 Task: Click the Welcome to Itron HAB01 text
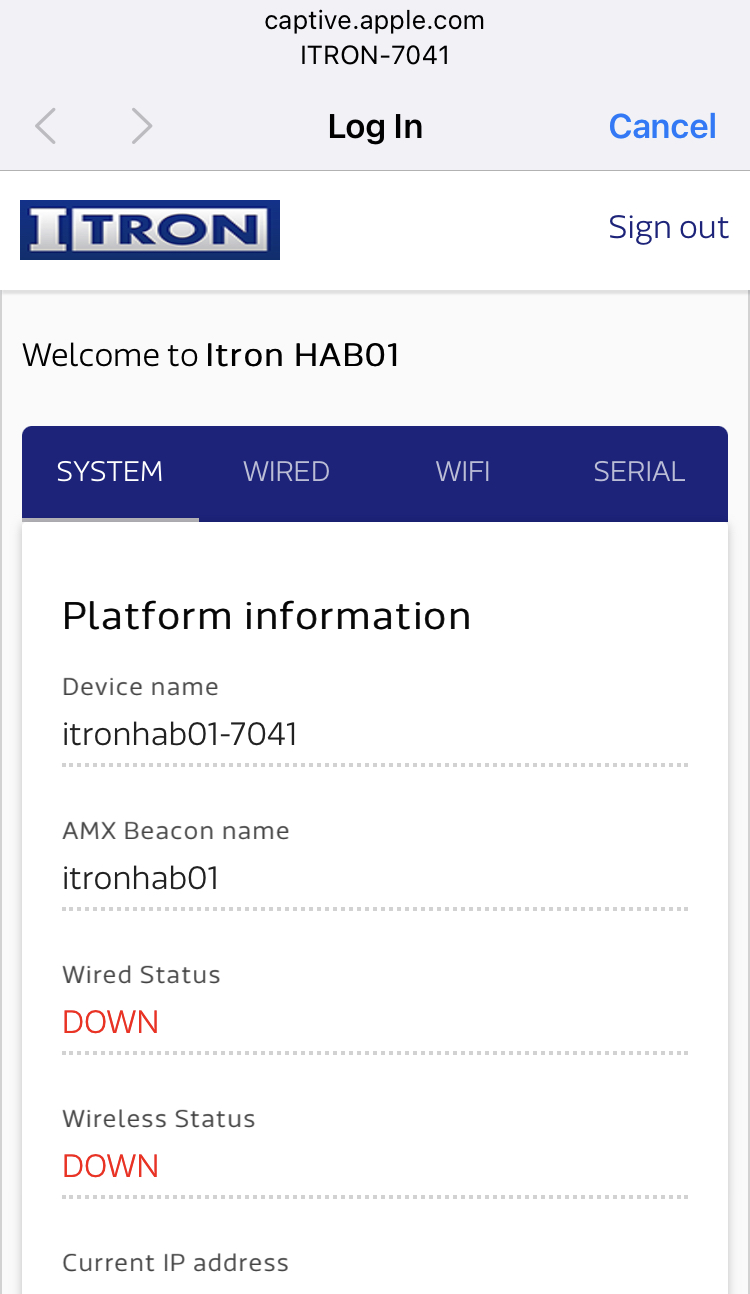(x=211, y=355)
